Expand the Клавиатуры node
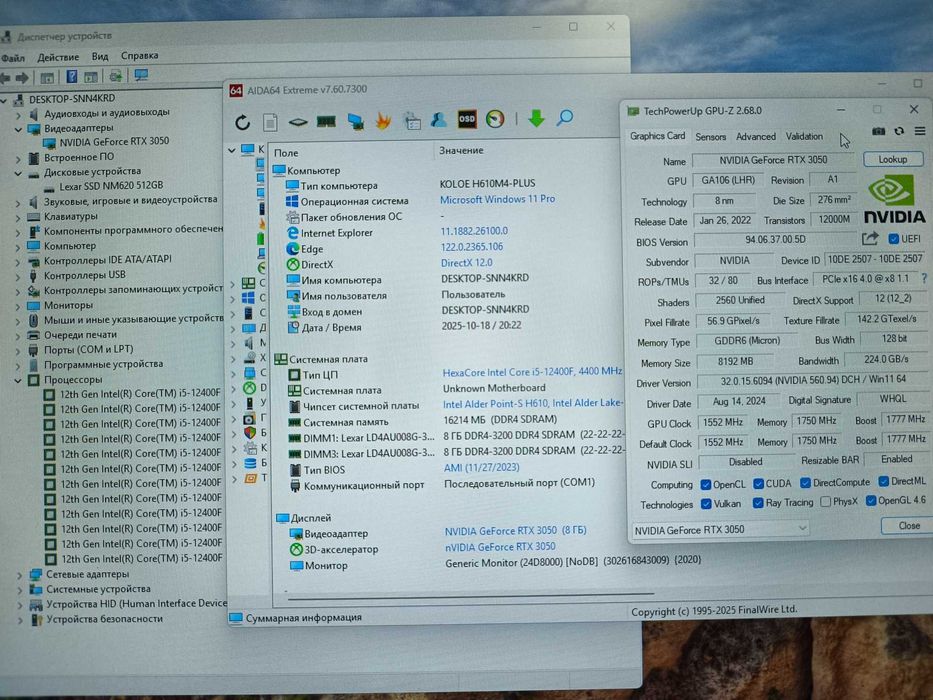The image size is (933, 700). point(18,217)
